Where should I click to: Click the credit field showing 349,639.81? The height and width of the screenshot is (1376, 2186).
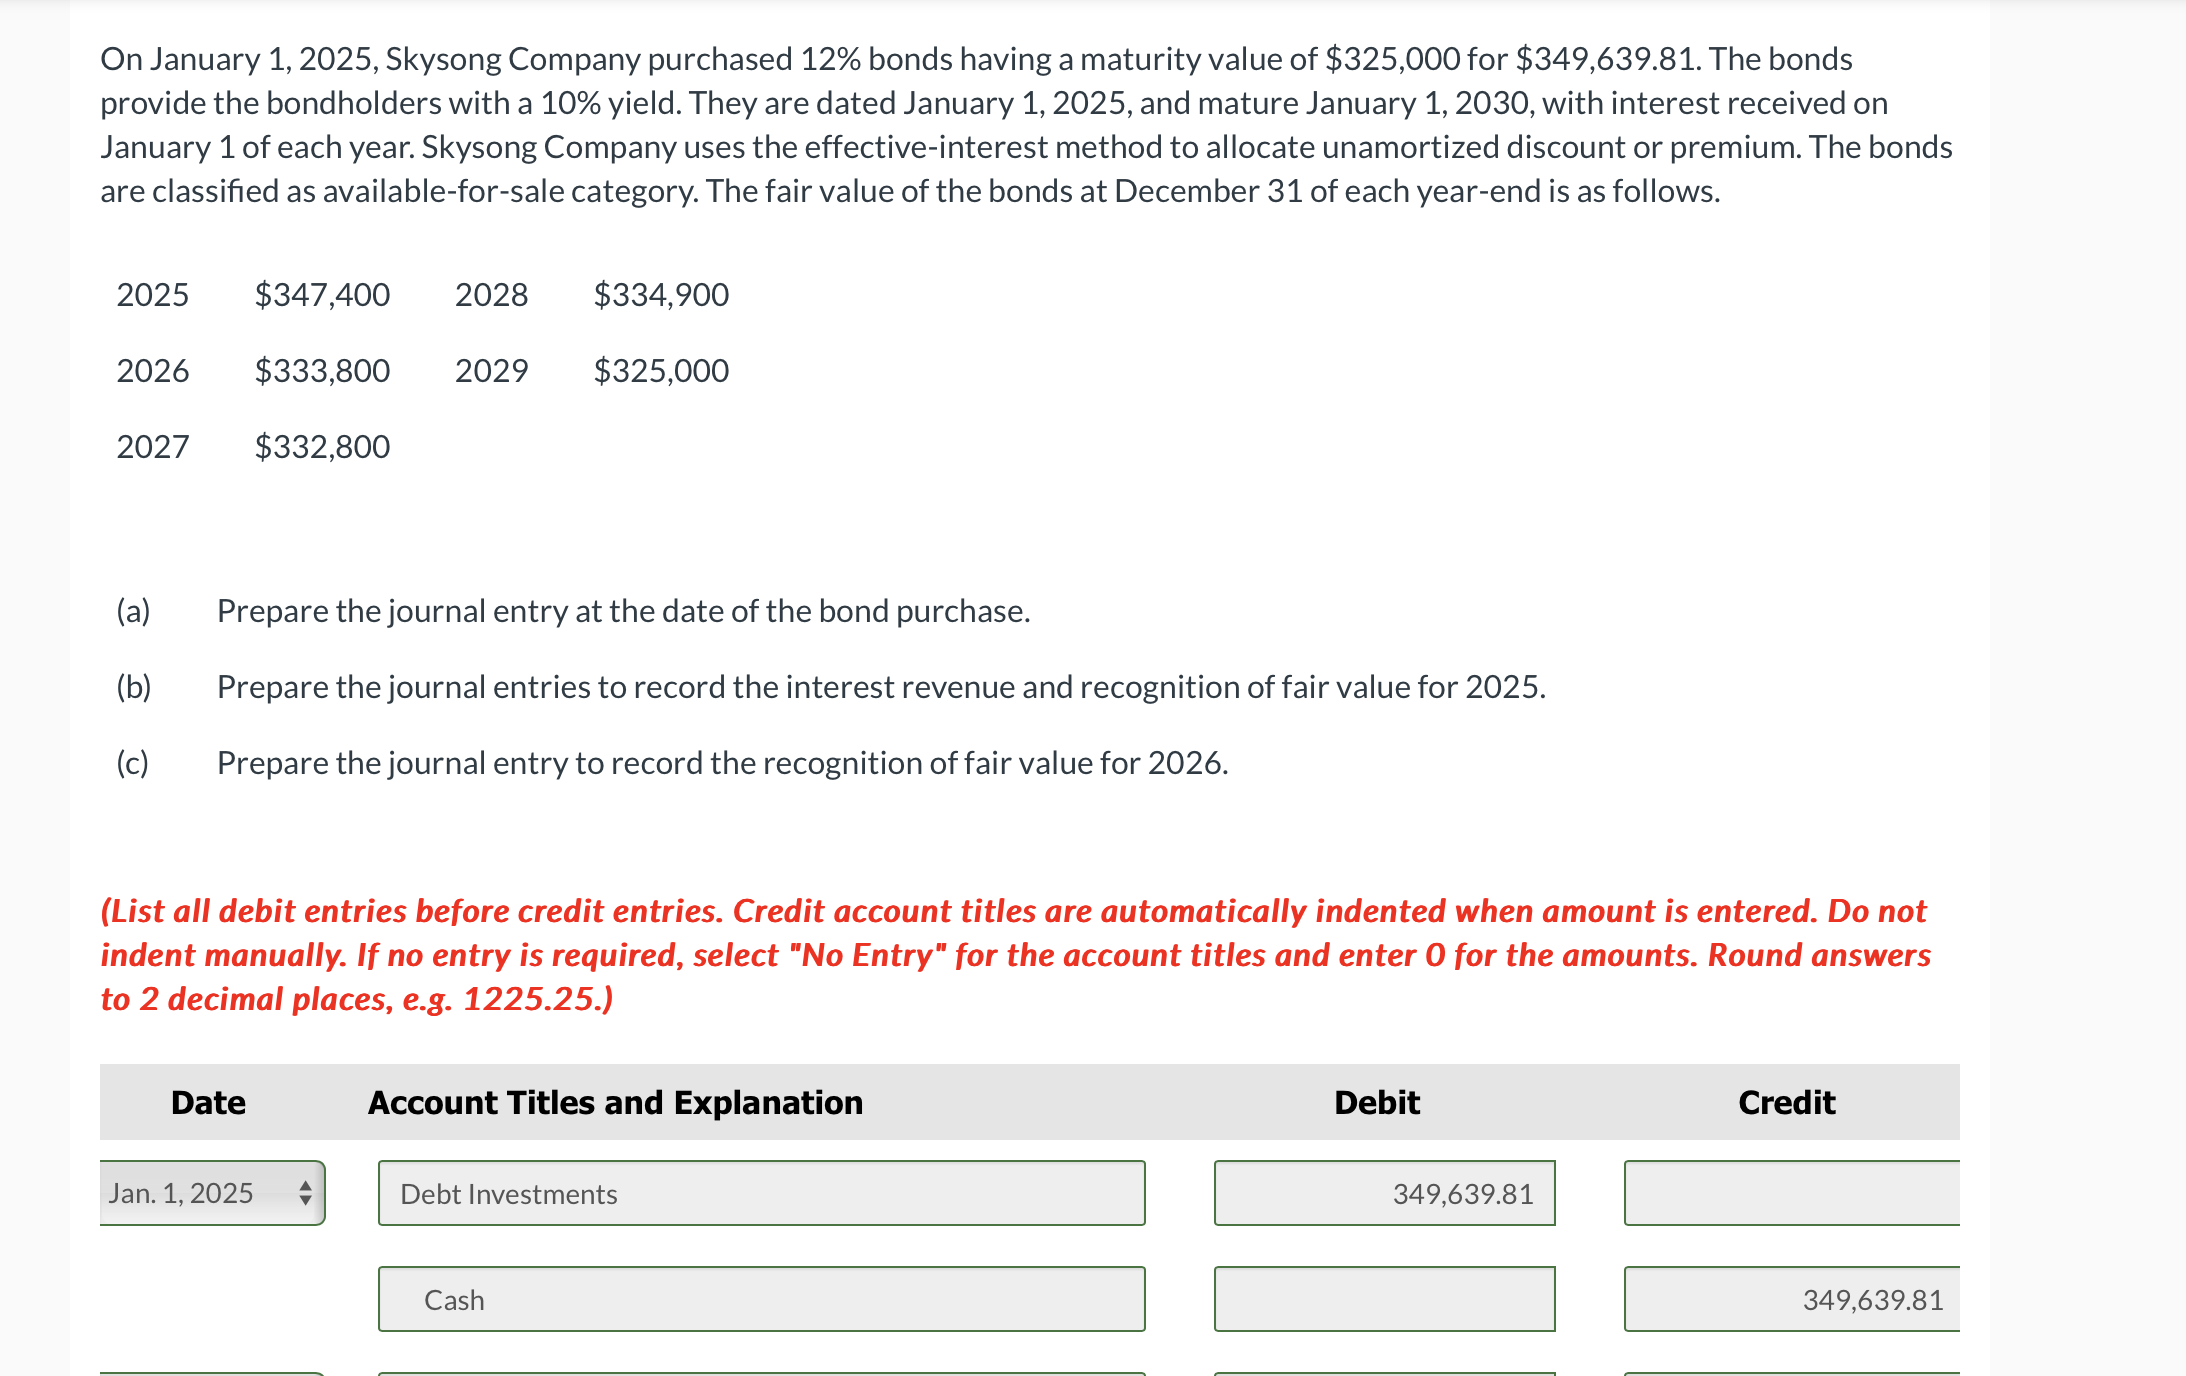[x=1791, y=1299]
